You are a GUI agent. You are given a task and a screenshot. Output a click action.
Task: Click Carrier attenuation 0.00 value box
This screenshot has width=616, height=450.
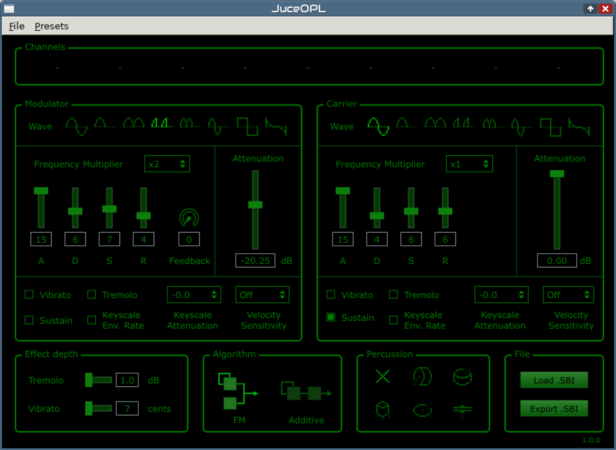(557, 261)
